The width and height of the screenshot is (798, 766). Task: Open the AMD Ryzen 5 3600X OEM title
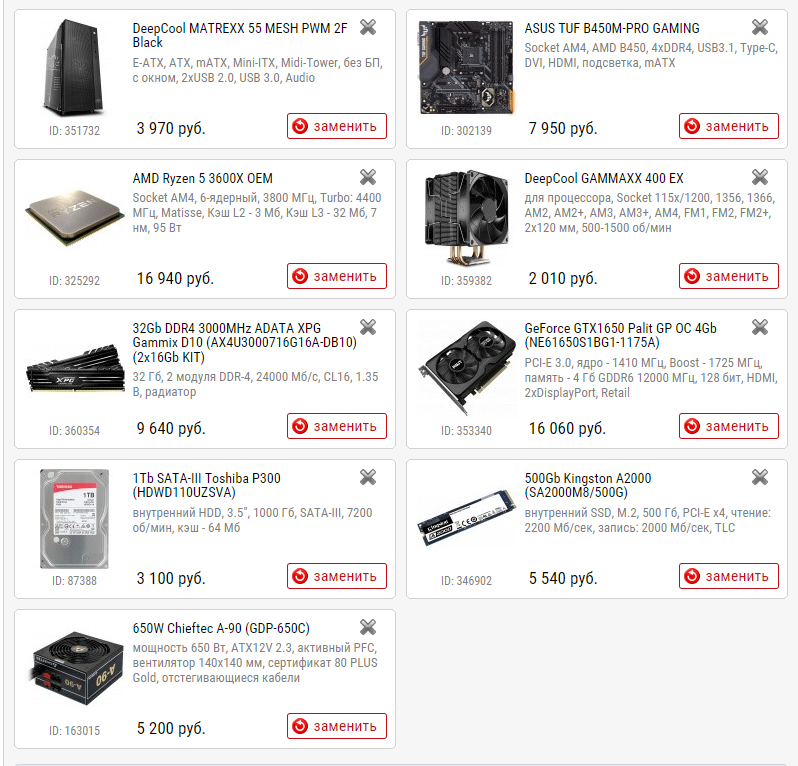203,178
